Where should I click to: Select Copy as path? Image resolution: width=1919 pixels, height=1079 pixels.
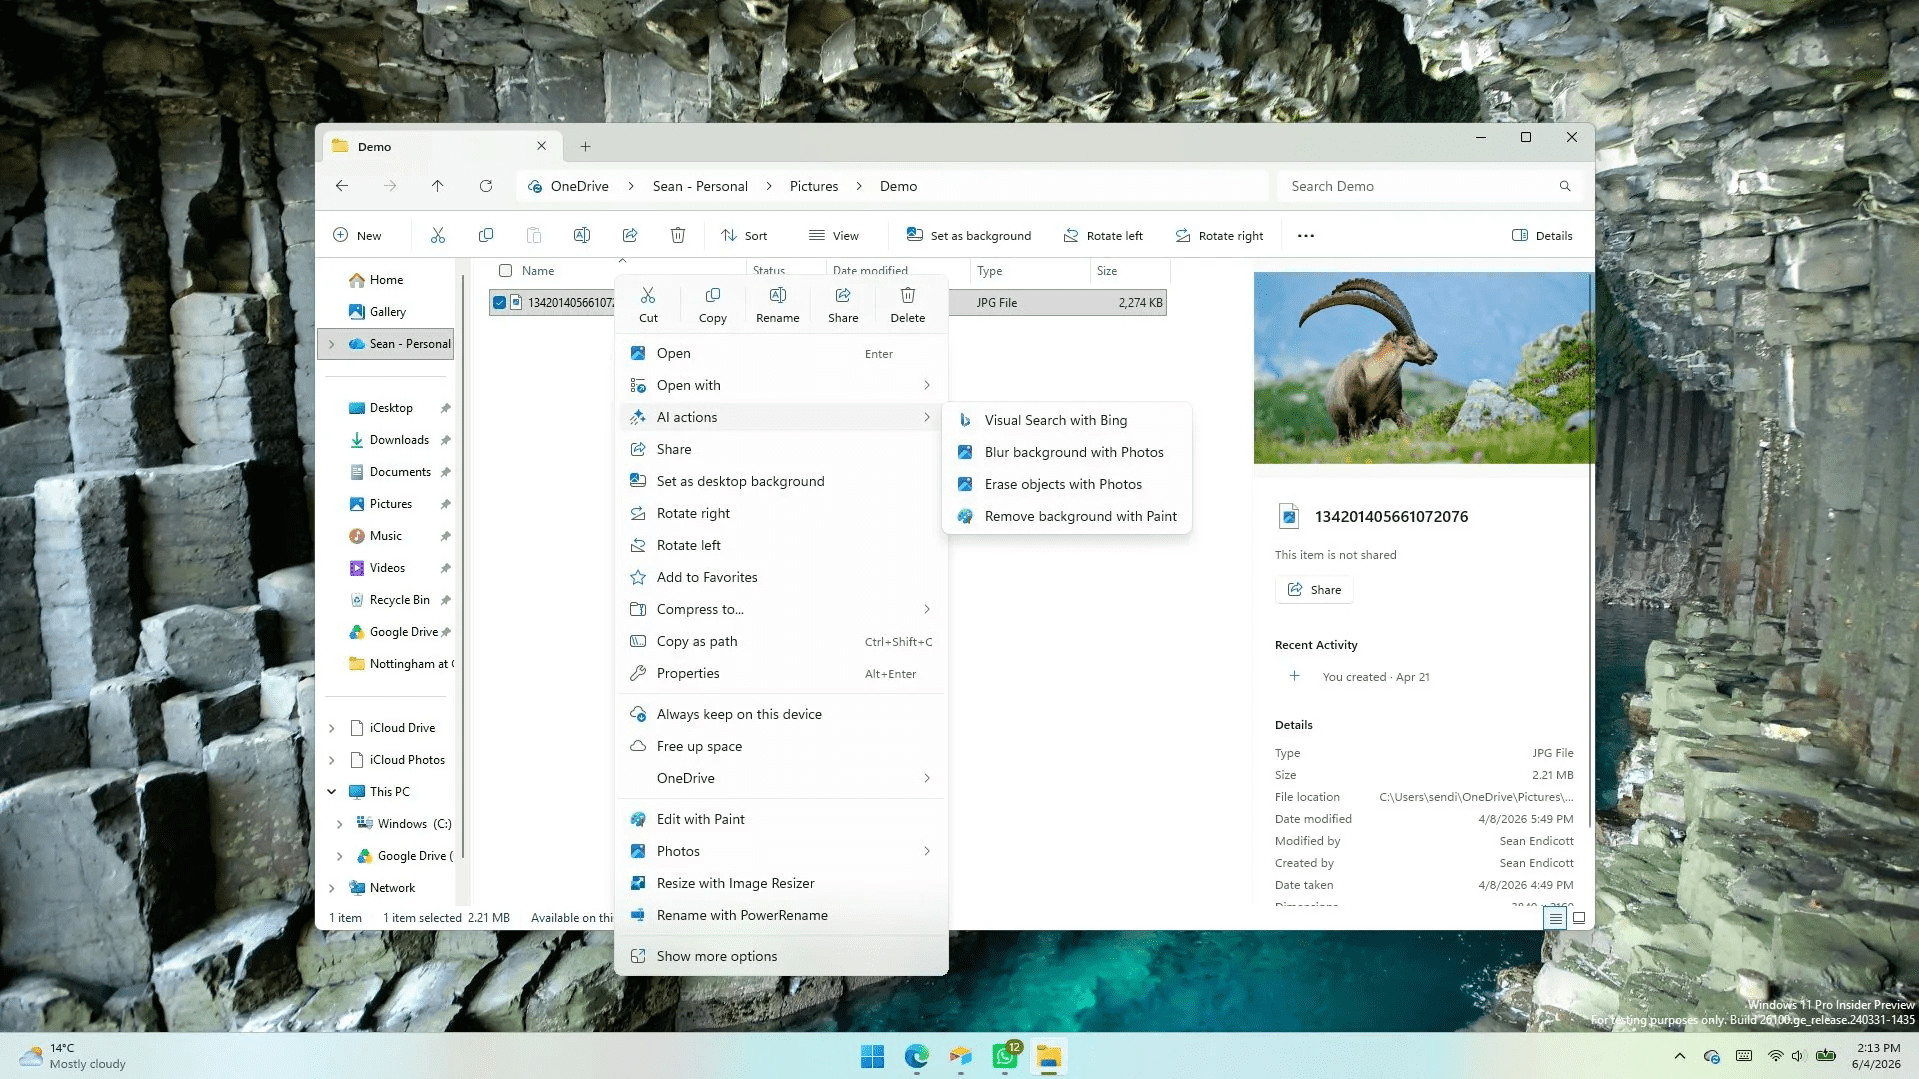point(781,641)
